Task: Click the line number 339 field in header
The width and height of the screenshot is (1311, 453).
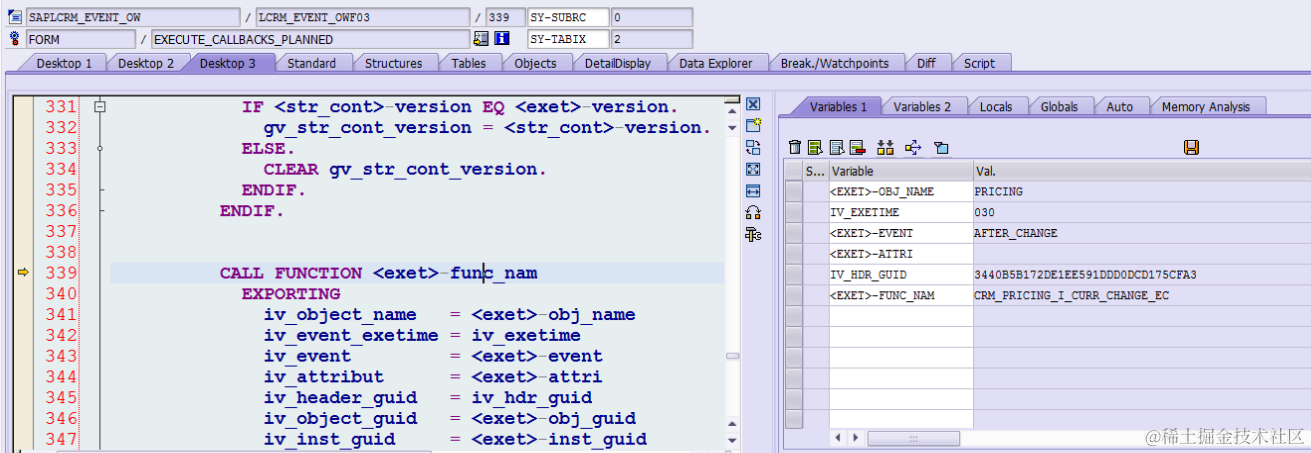Action: 505,18
